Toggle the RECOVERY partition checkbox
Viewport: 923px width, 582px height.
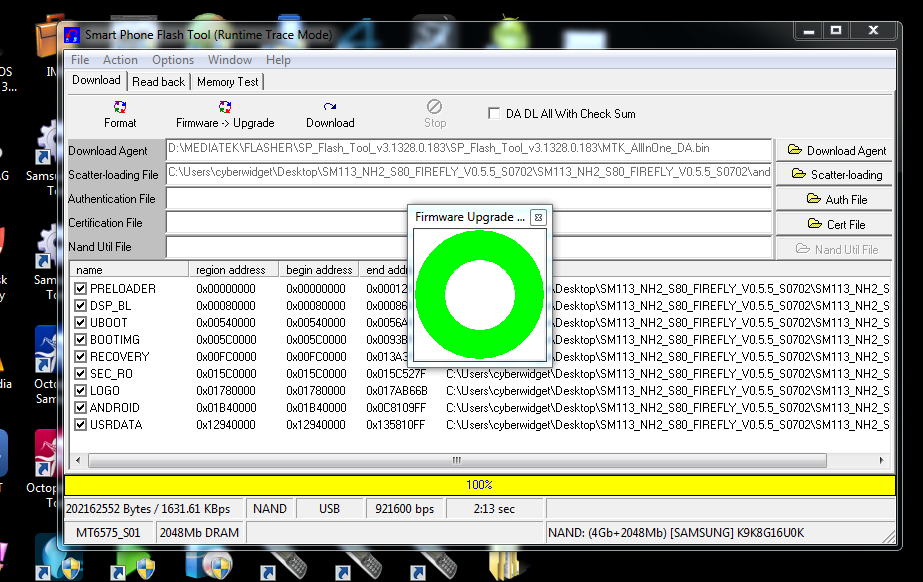point(81,357)
